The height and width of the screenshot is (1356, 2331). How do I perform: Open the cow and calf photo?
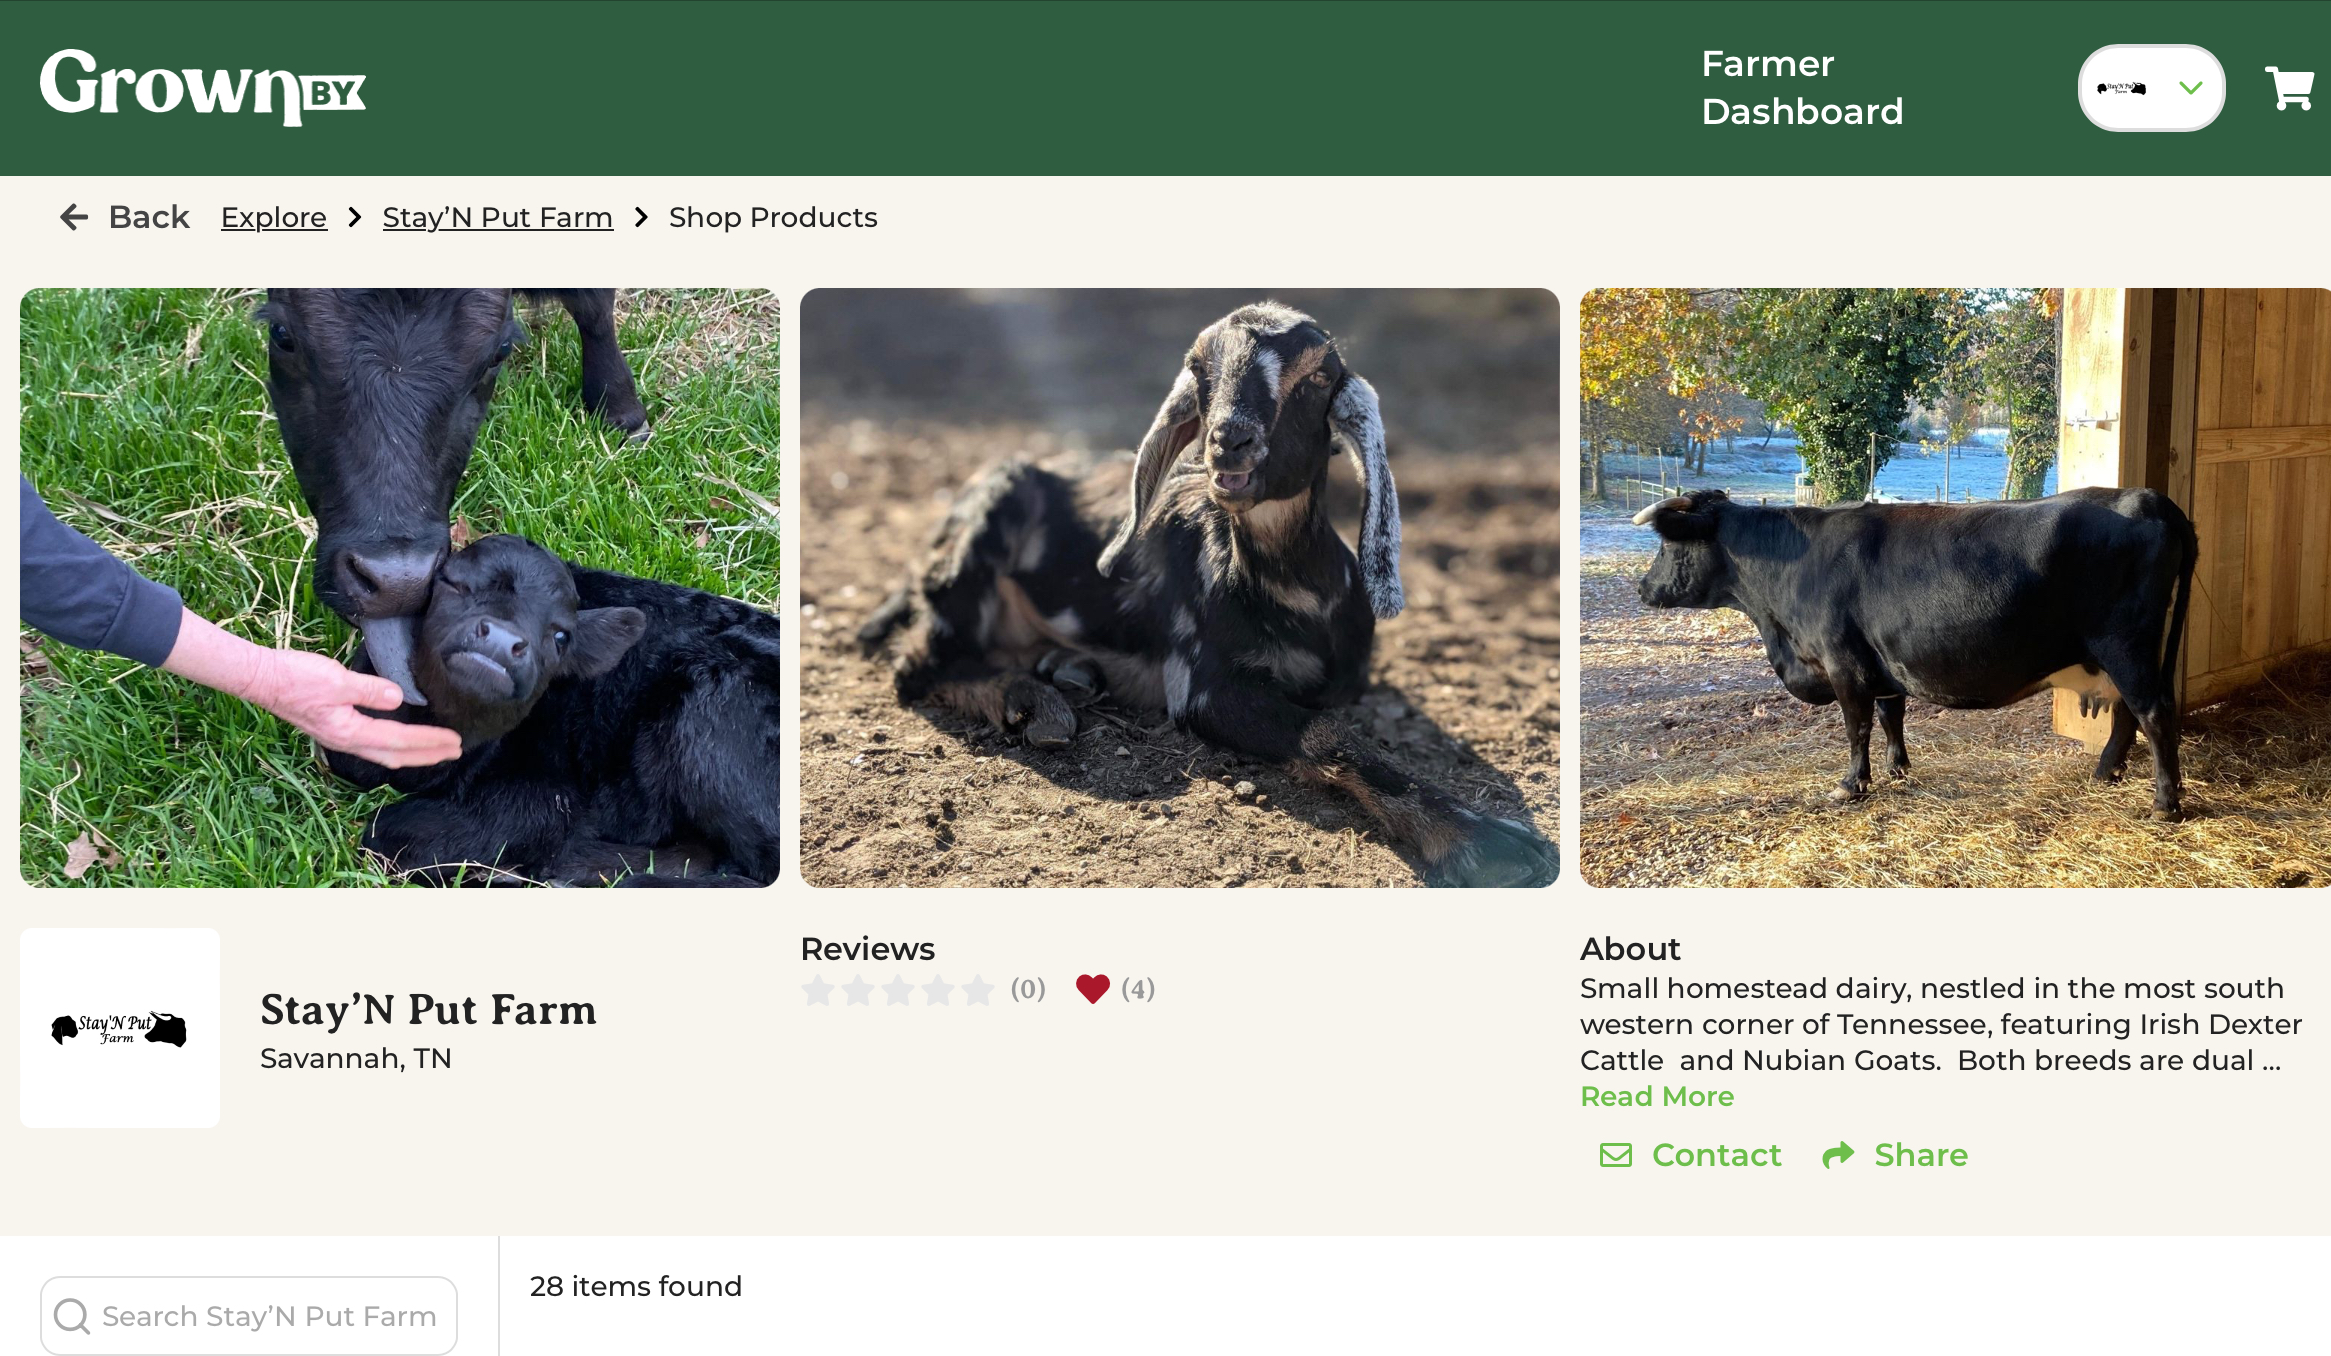[400, 588]
